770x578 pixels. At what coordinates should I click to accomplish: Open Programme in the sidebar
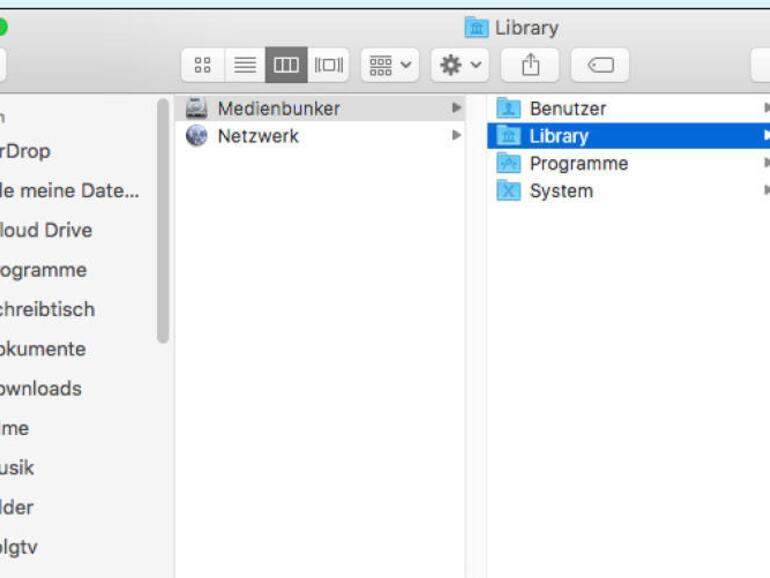[43, 270]
